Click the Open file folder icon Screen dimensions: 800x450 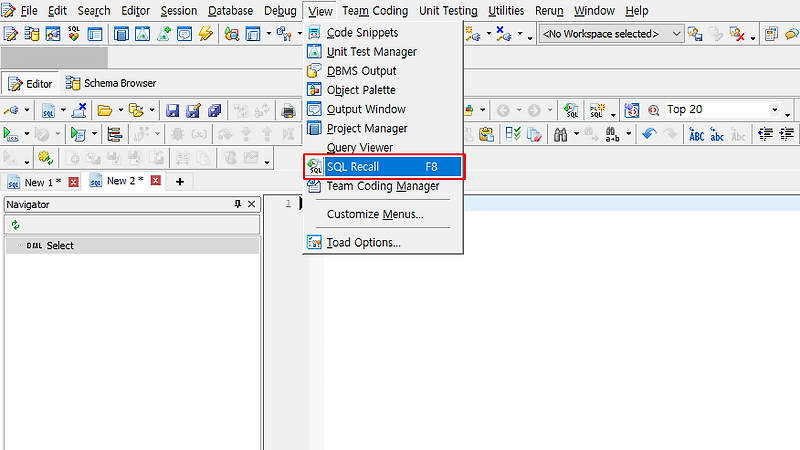pos(105,110)
